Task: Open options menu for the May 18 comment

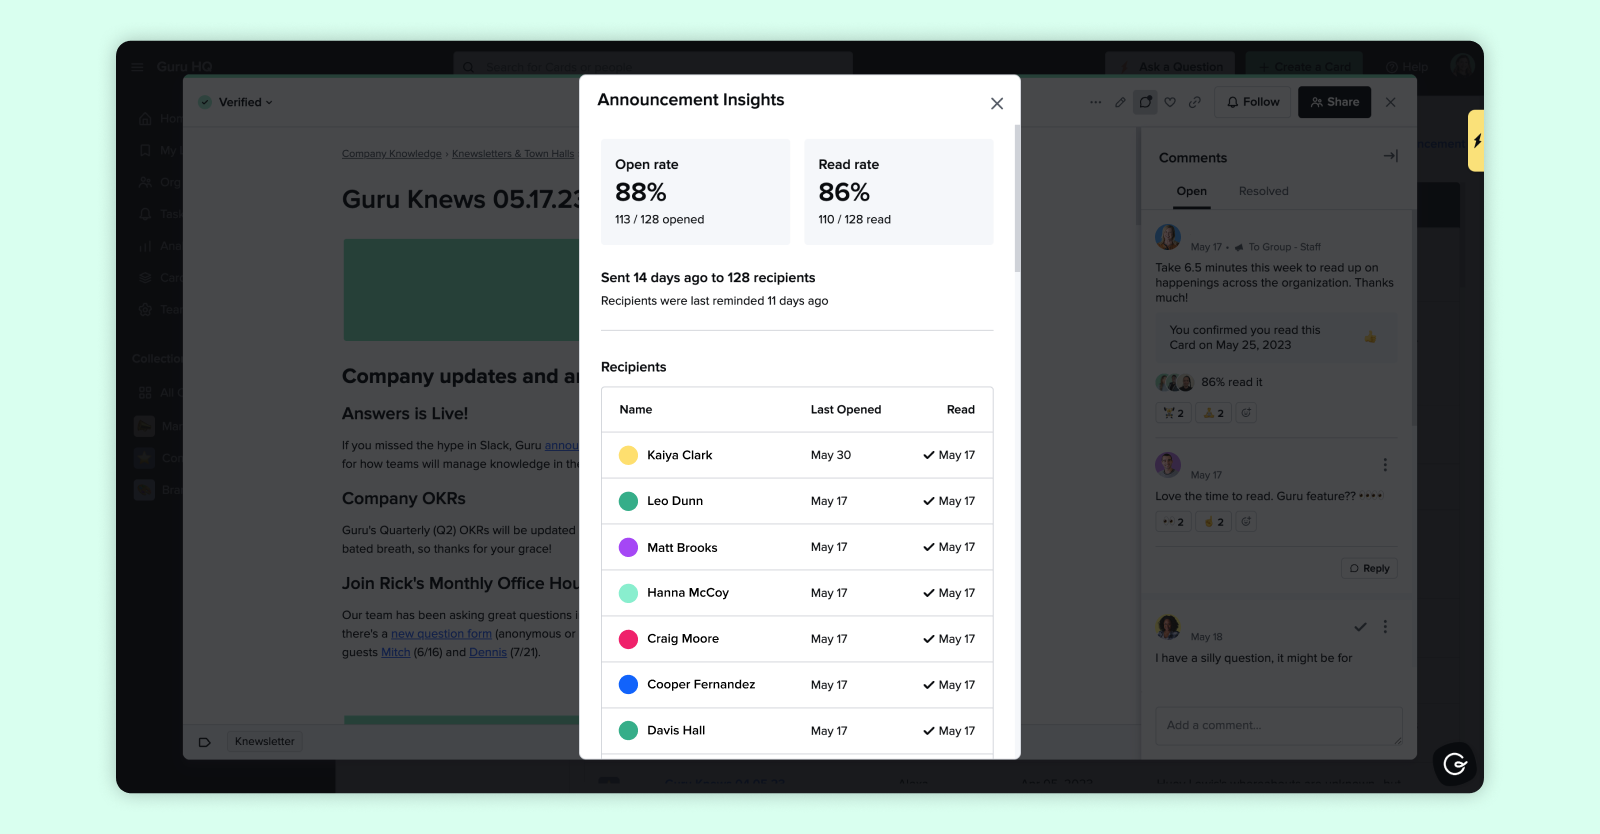Action: (x=1385, y=627)
